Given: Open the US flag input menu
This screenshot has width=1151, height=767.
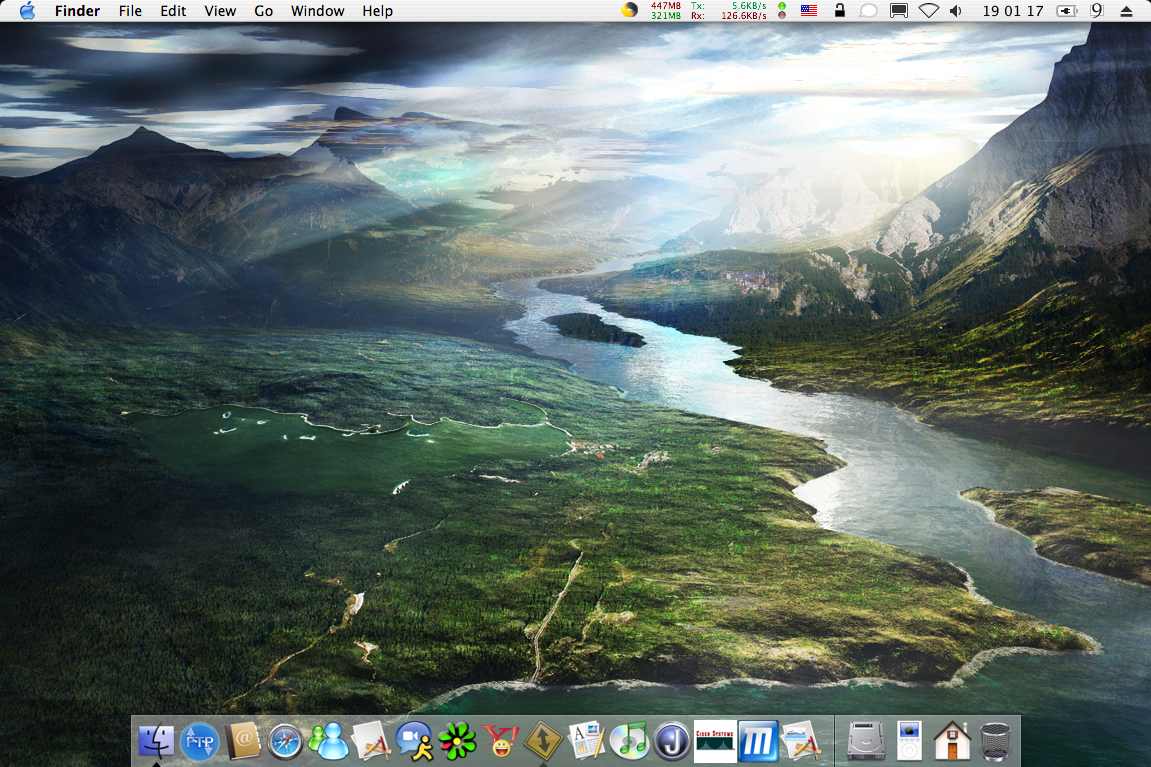Looking at the screenshot, I should tap(809, 10).
